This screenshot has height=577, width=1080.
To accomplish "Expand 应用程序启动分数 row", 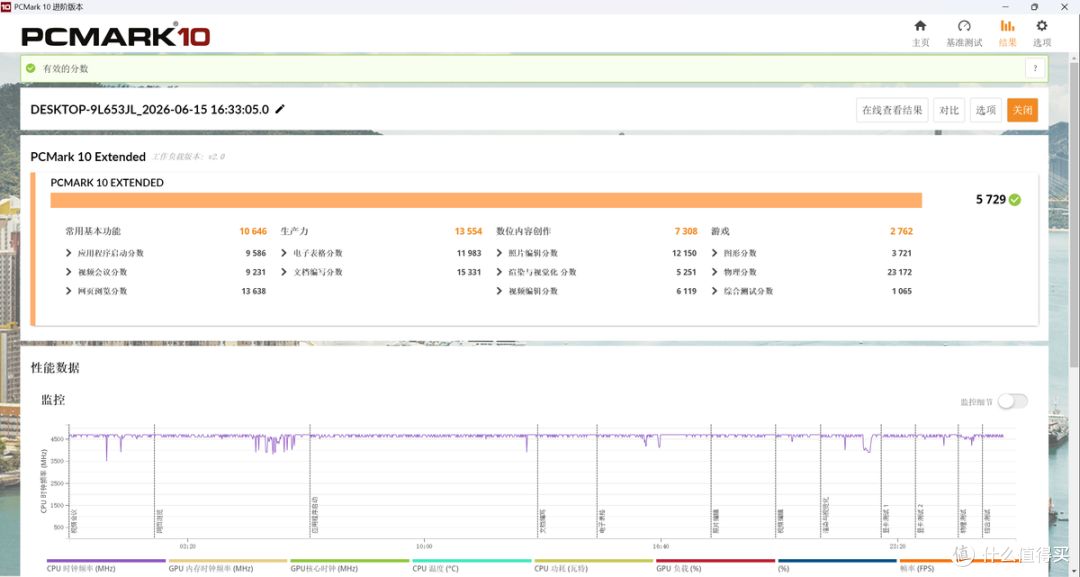I will pos(69,253).
